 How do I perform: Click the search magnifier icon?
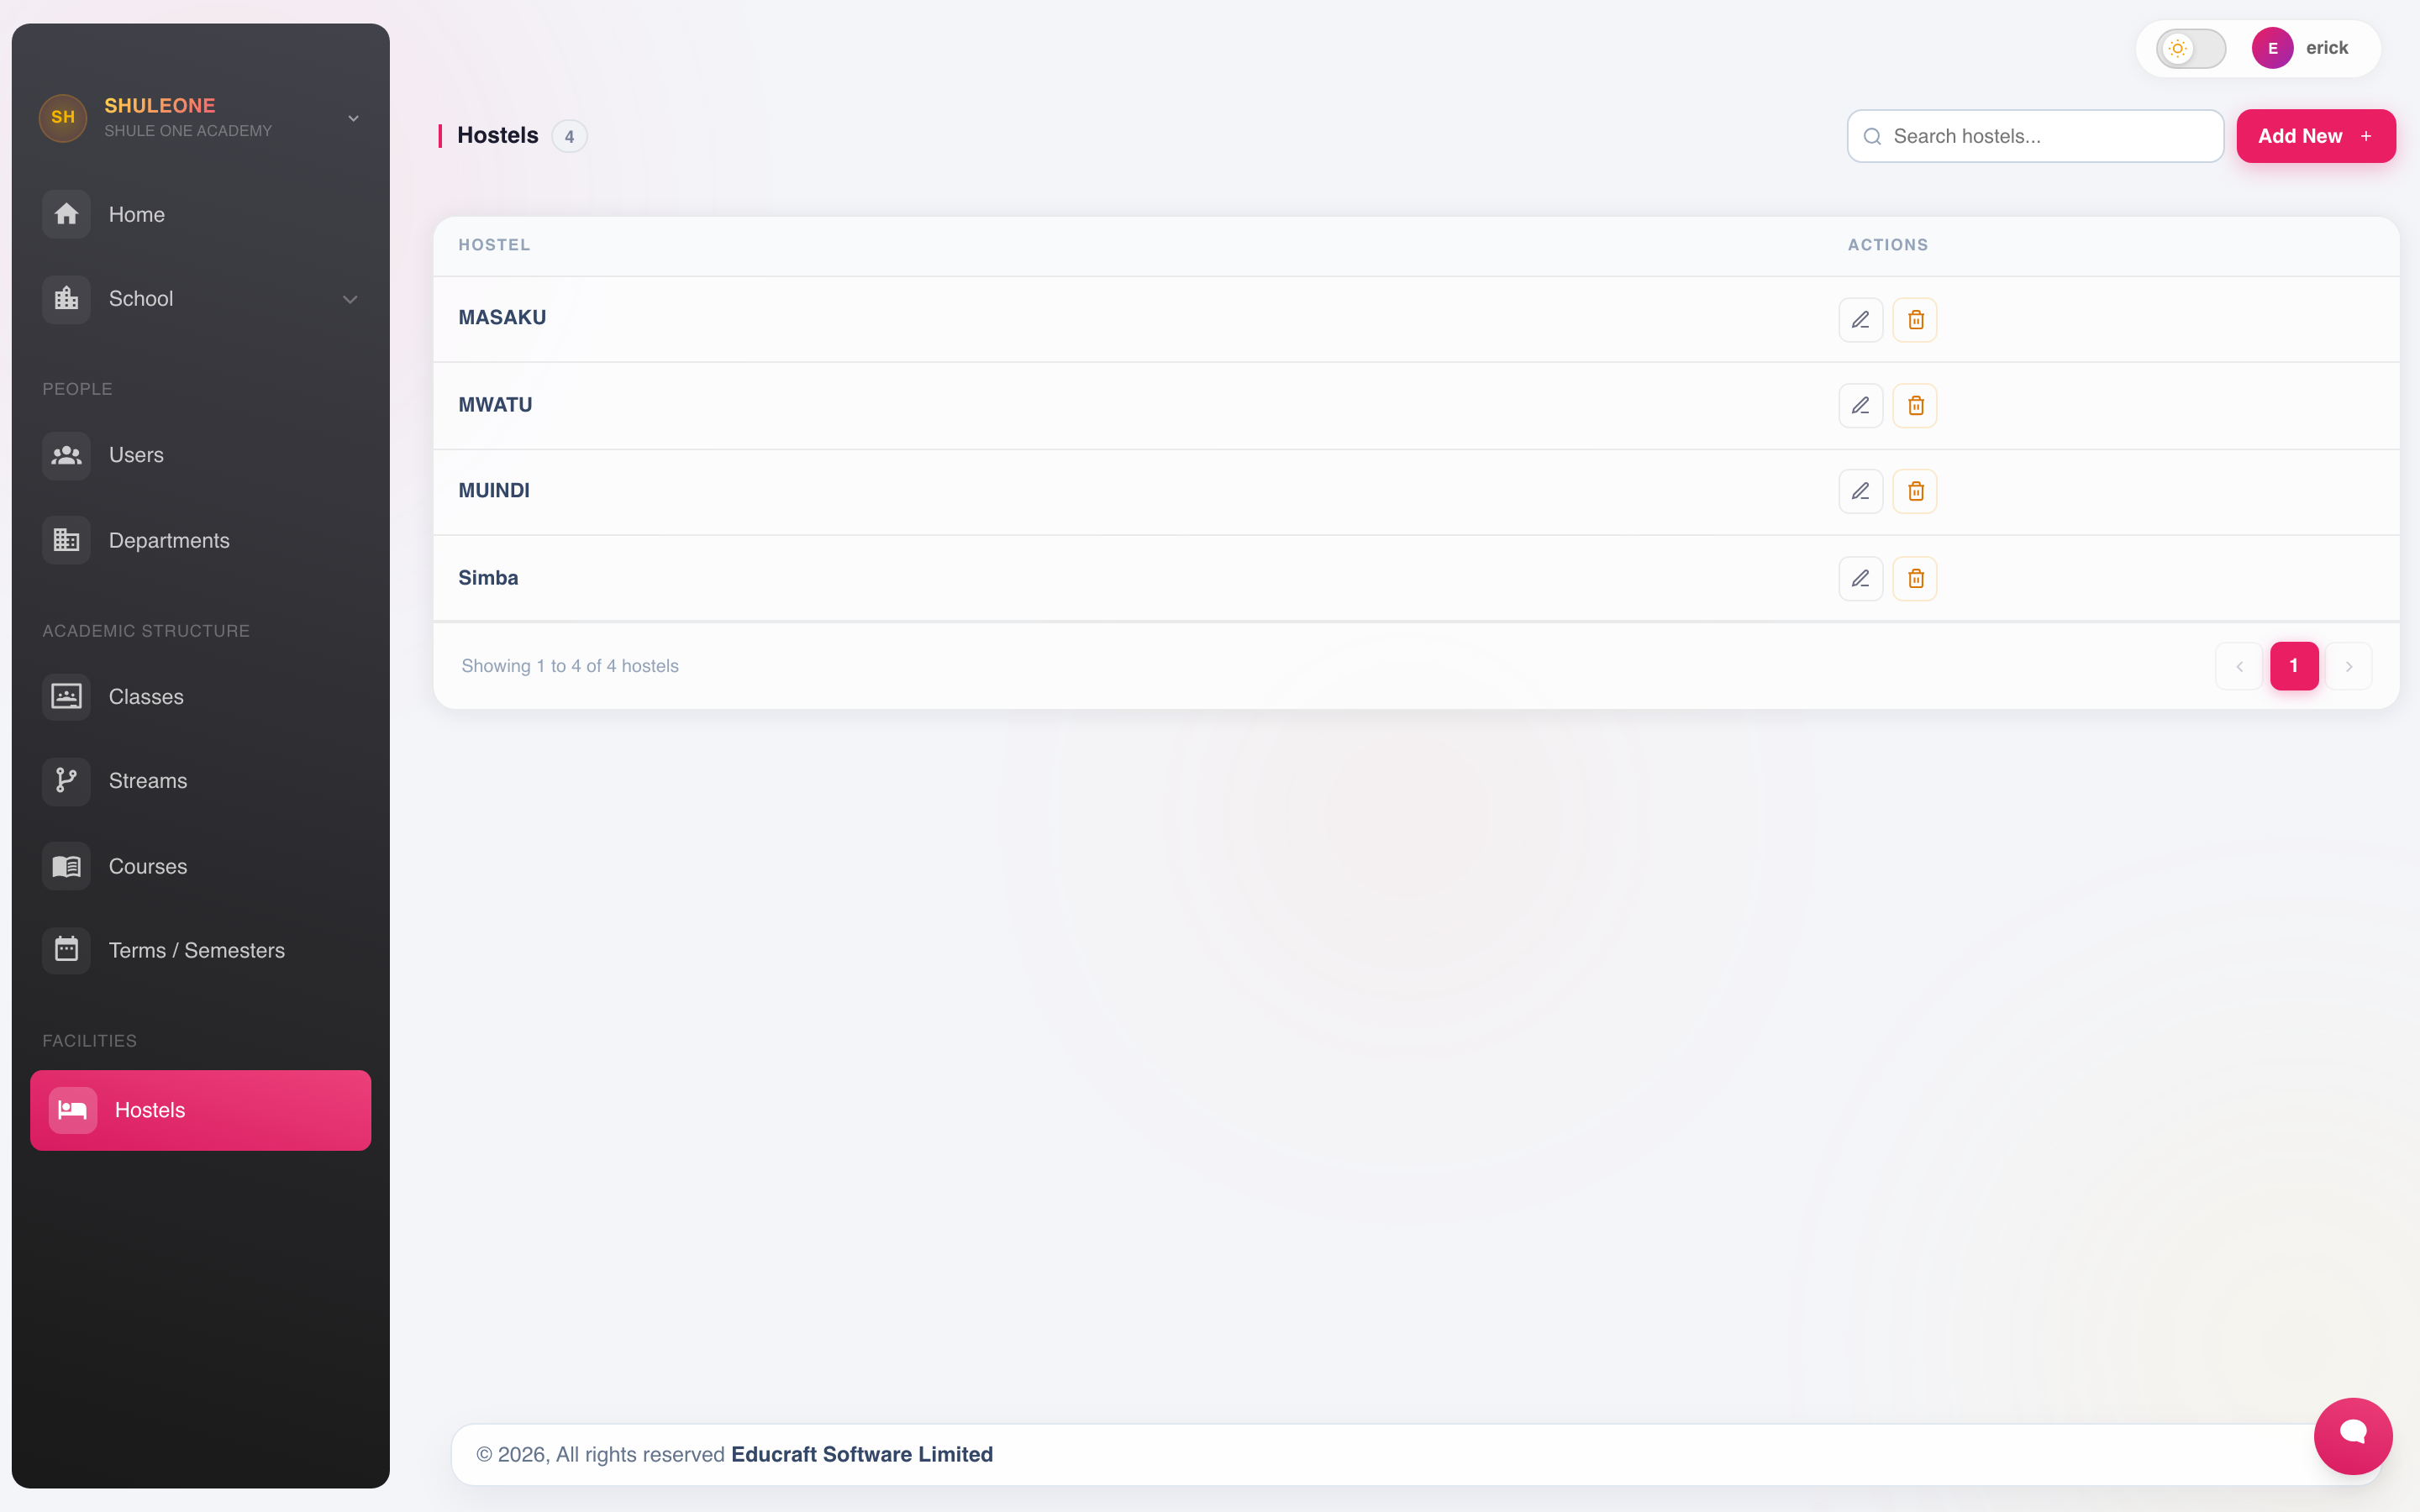(1872, 137)
